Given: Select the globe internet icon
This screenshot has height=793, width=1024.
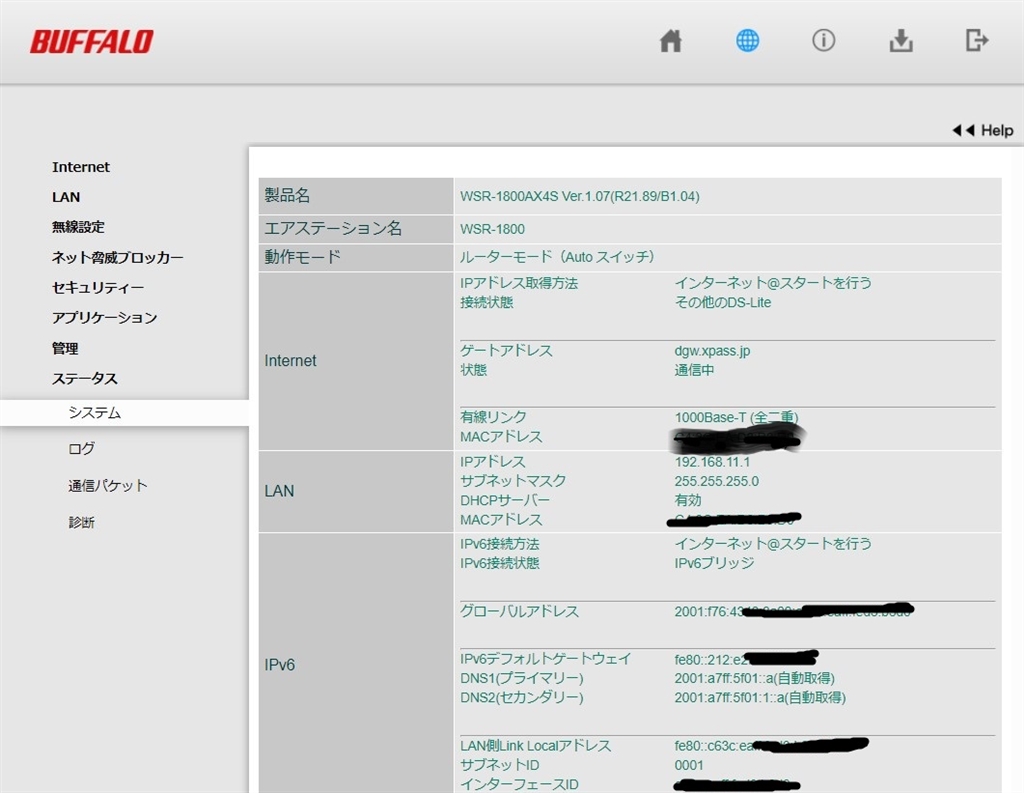Looking at the screenshot, I should click(x=747, y=40).
